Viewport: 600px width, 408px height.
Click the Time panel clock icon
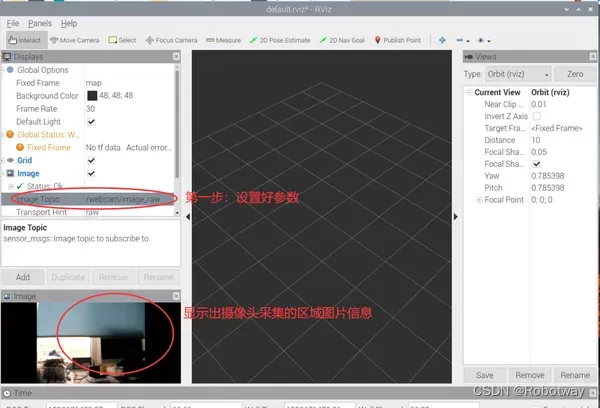pyautogui.click(x=7, y=393)
